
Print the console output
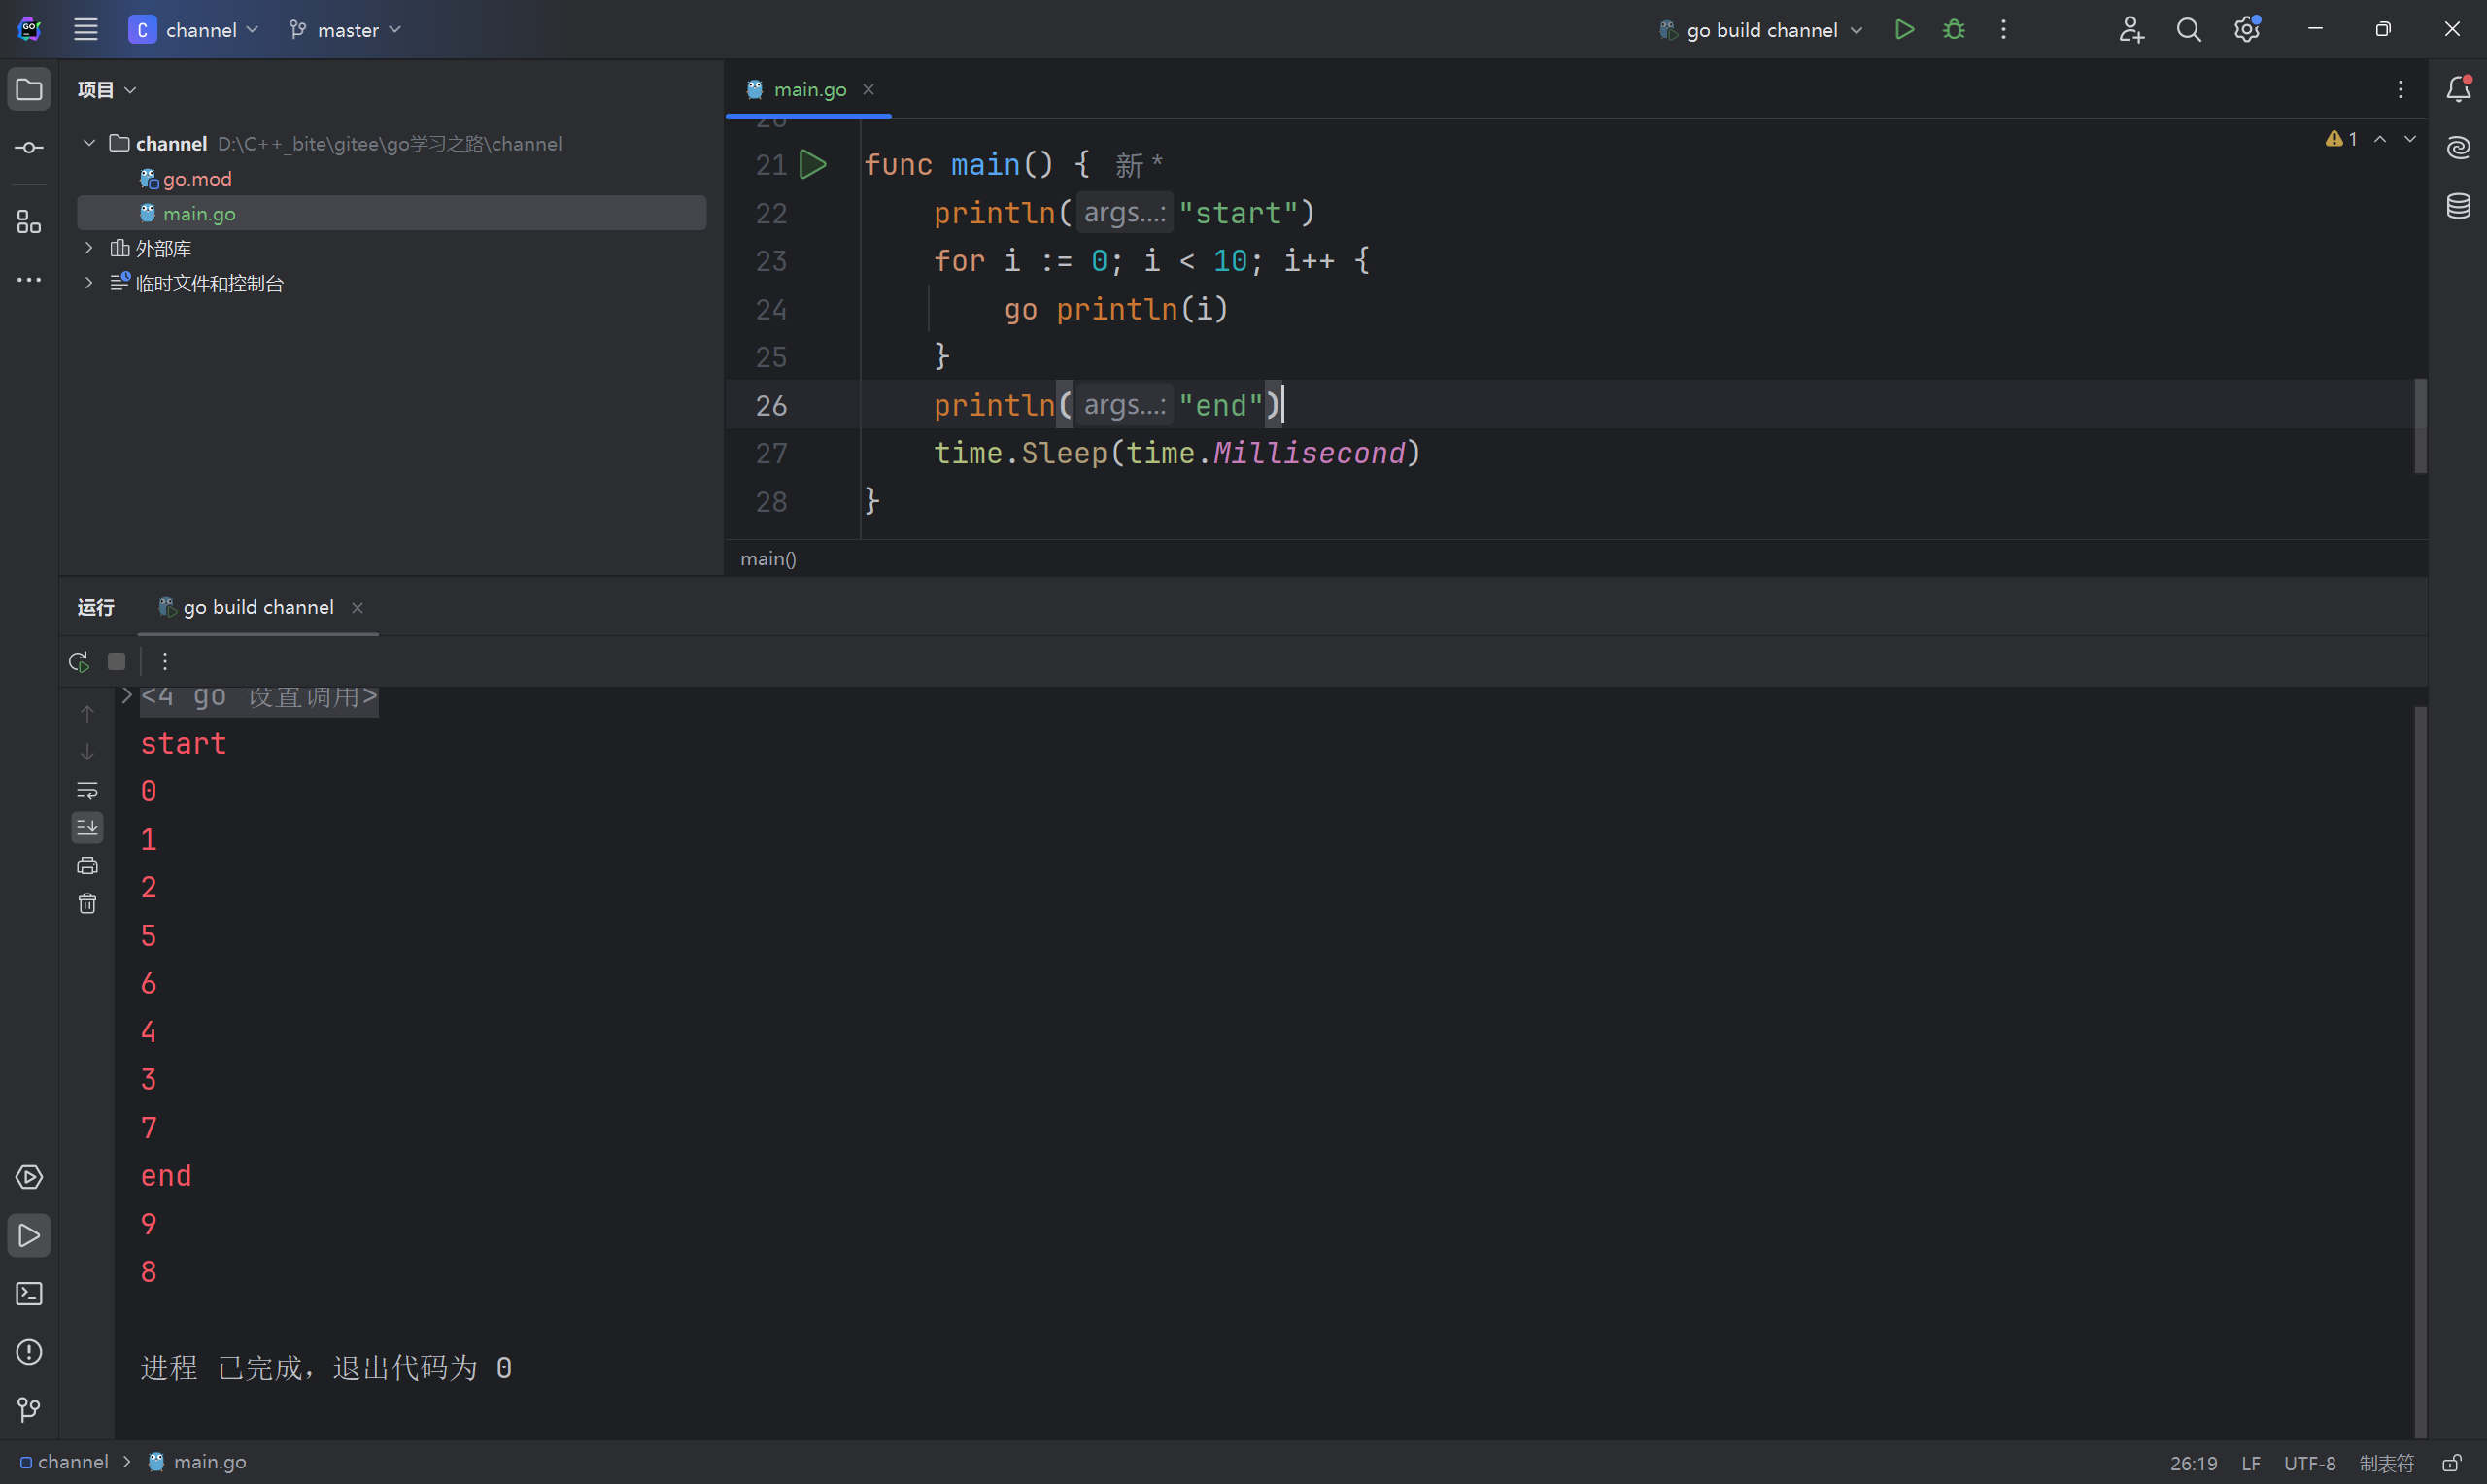tap(87, 865)
